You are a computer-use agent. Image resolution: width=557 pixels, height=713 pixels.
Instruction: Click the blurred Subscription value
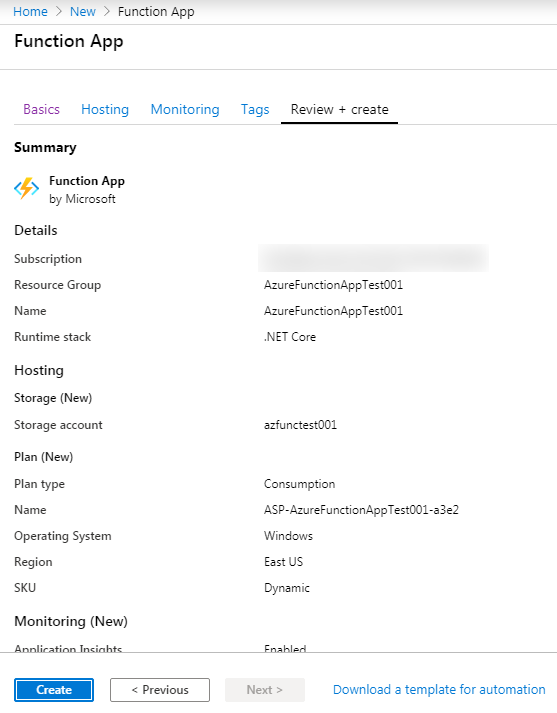(x=373, y=258)
